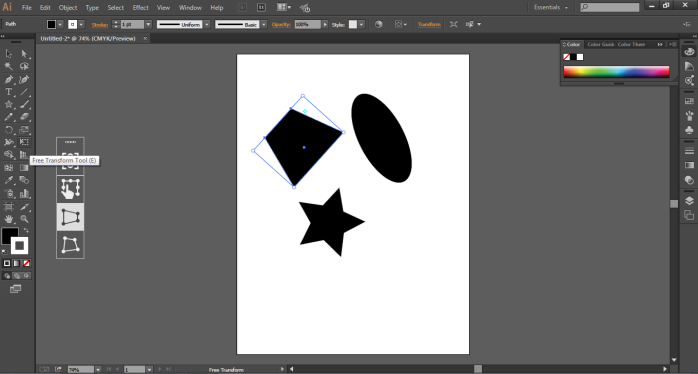Open the Object menu
This screenshot has width=698, height=374.
(x=68, y=8)
